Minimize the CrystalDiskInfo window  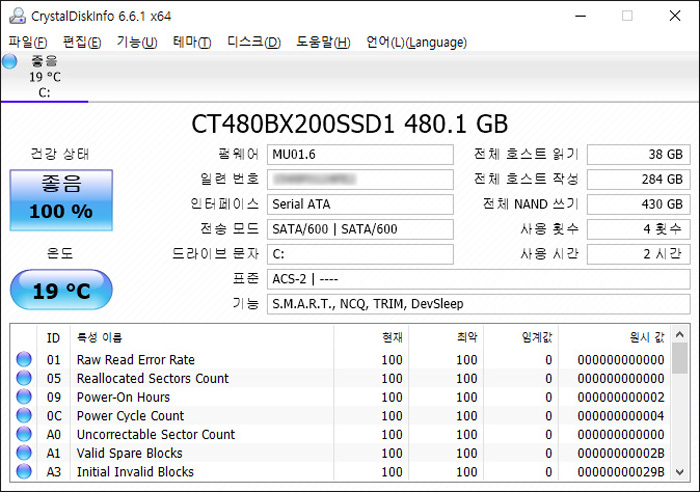coord(580,16)
